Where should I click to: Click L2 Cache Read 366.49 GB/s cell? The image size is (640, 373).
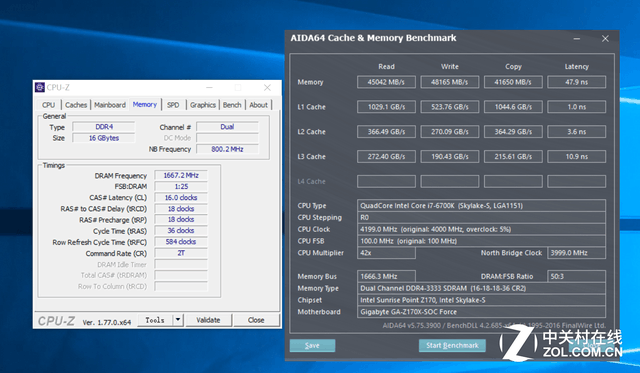coord(386,132)
